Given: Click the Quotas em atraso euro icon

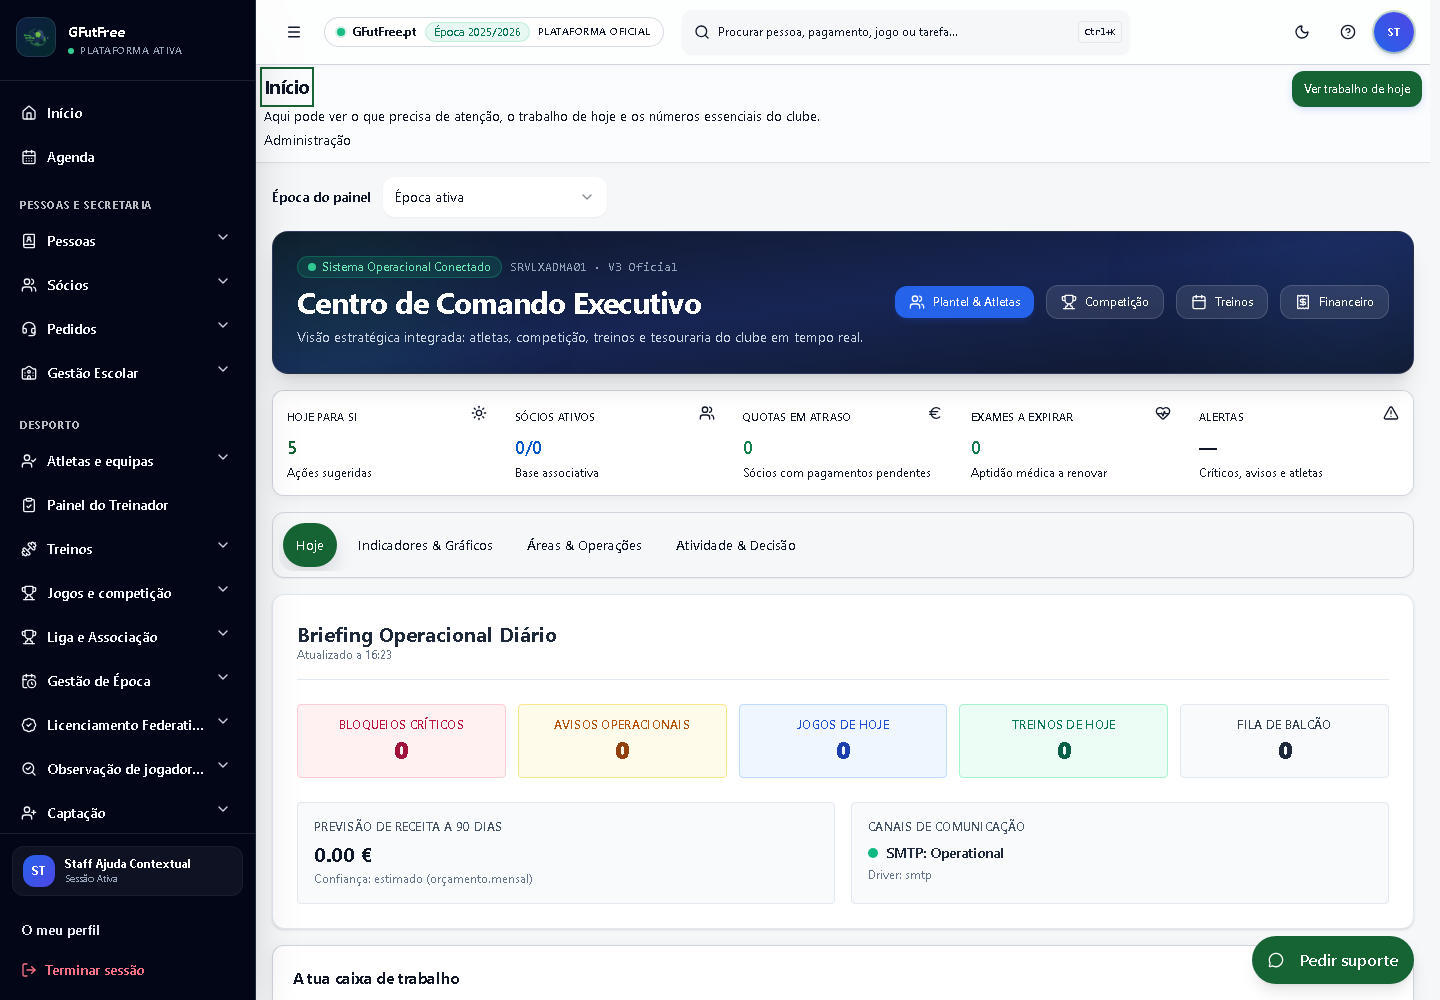Looking at the screenshot, I should 935,413.
